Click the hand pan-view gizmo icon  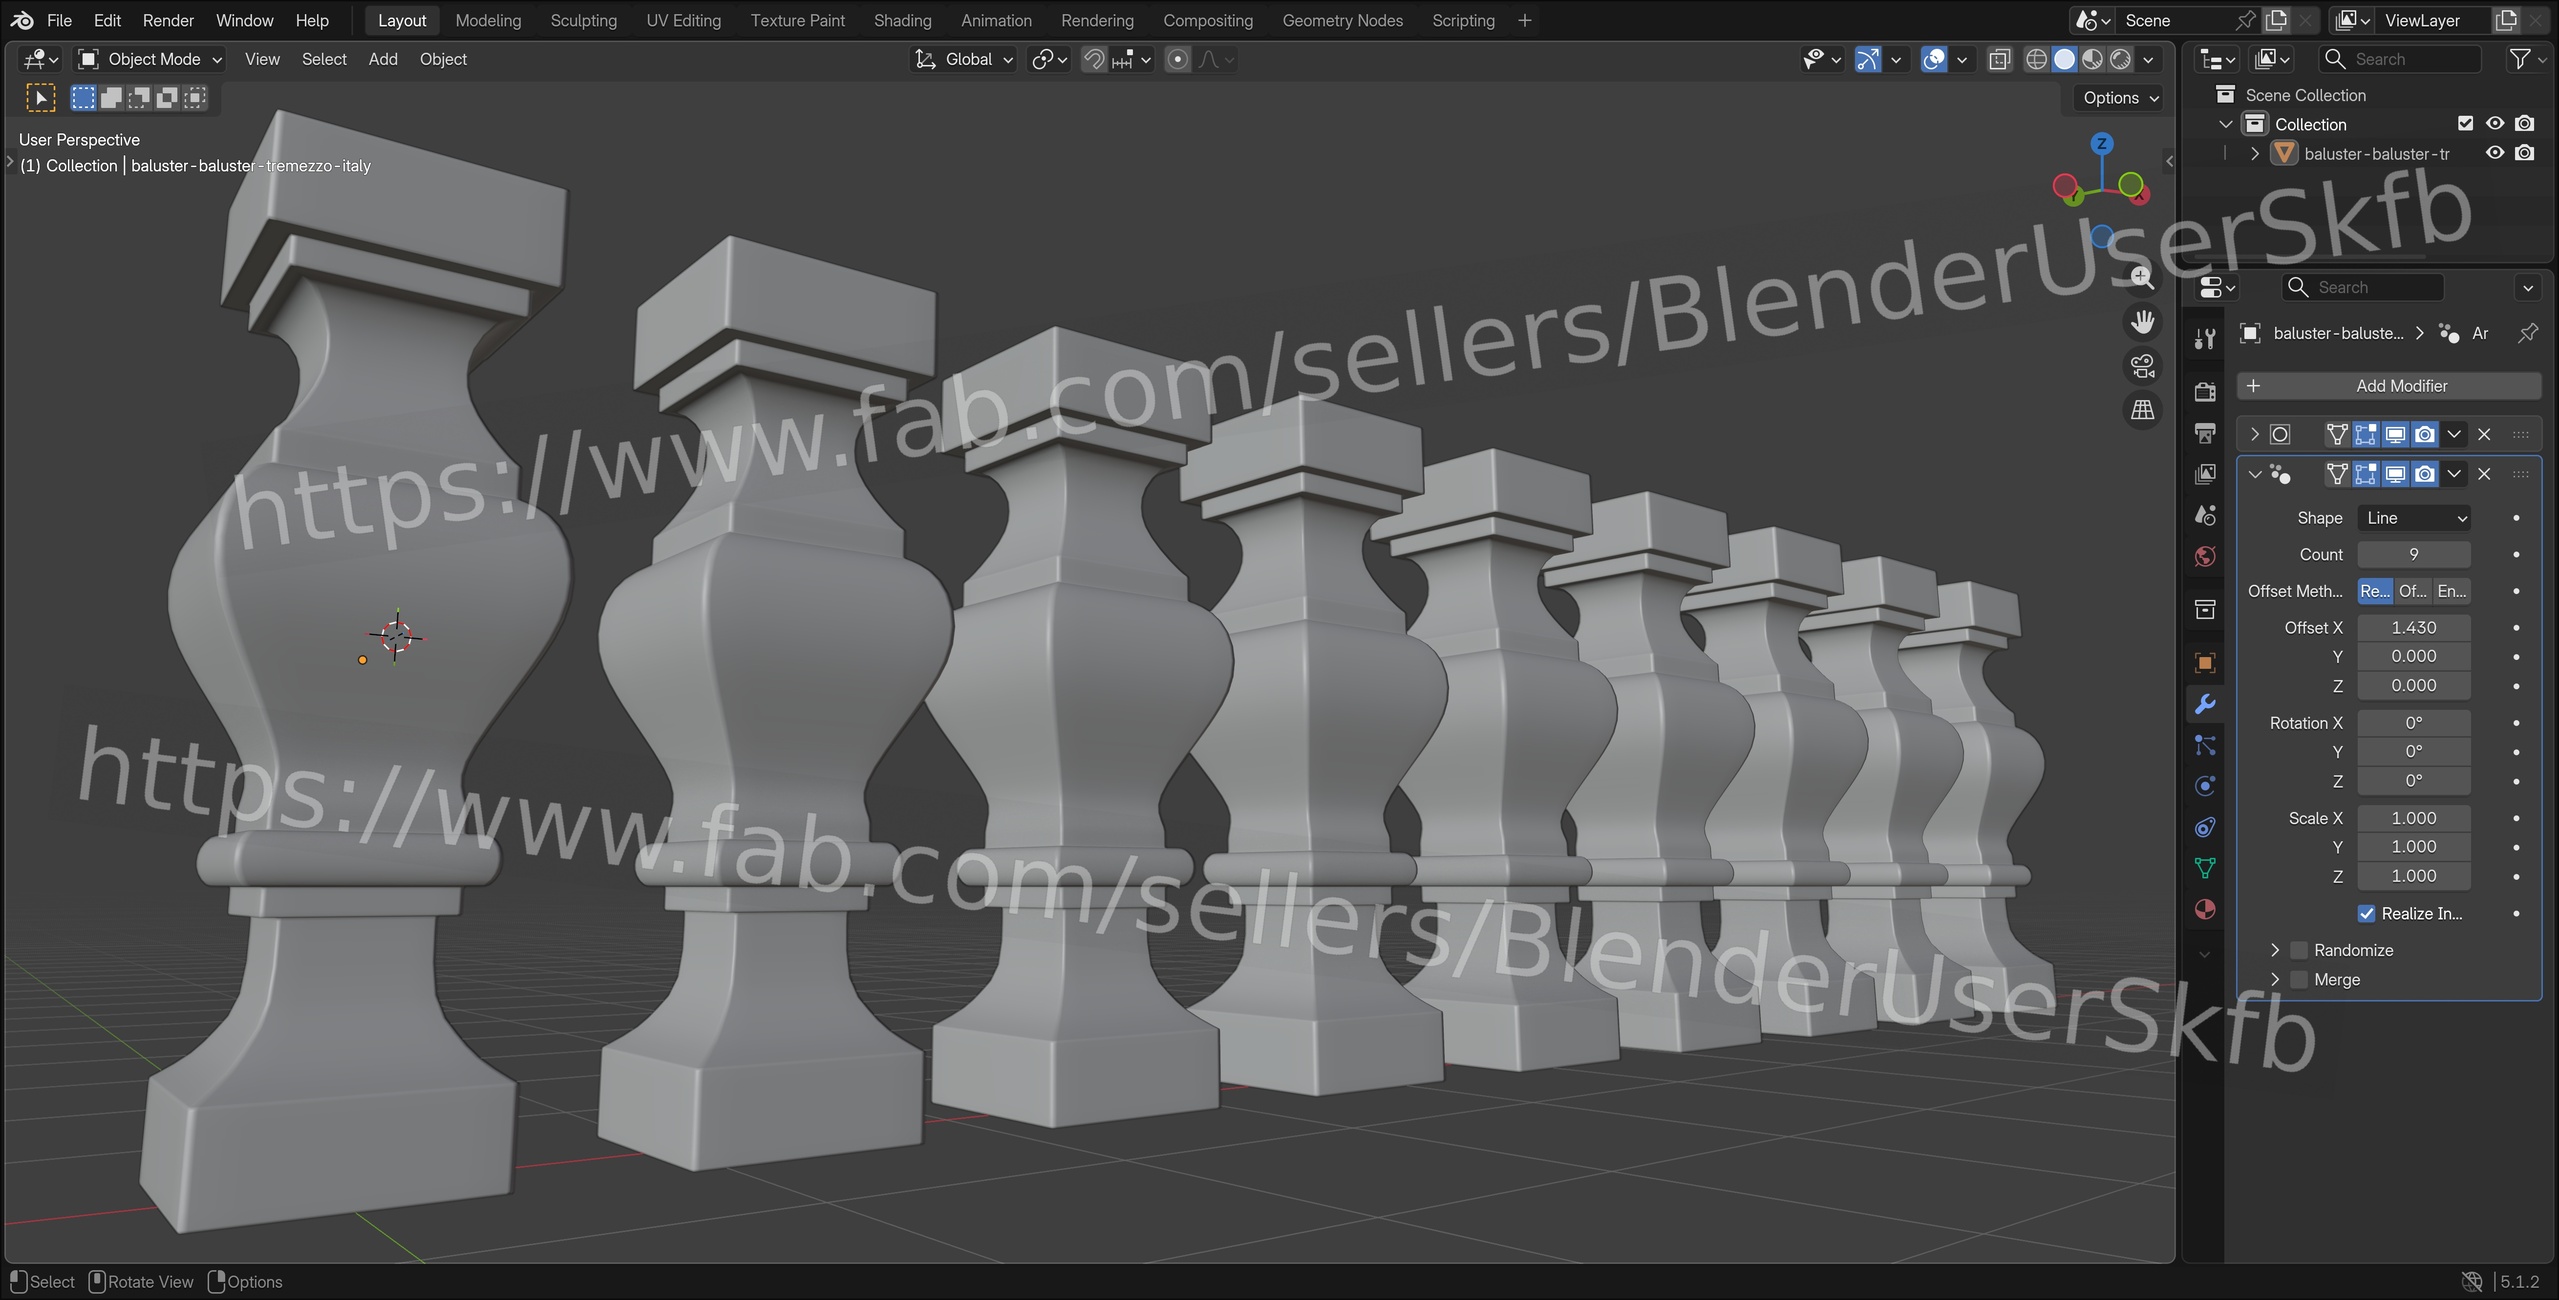click(x=2142, y=322)
